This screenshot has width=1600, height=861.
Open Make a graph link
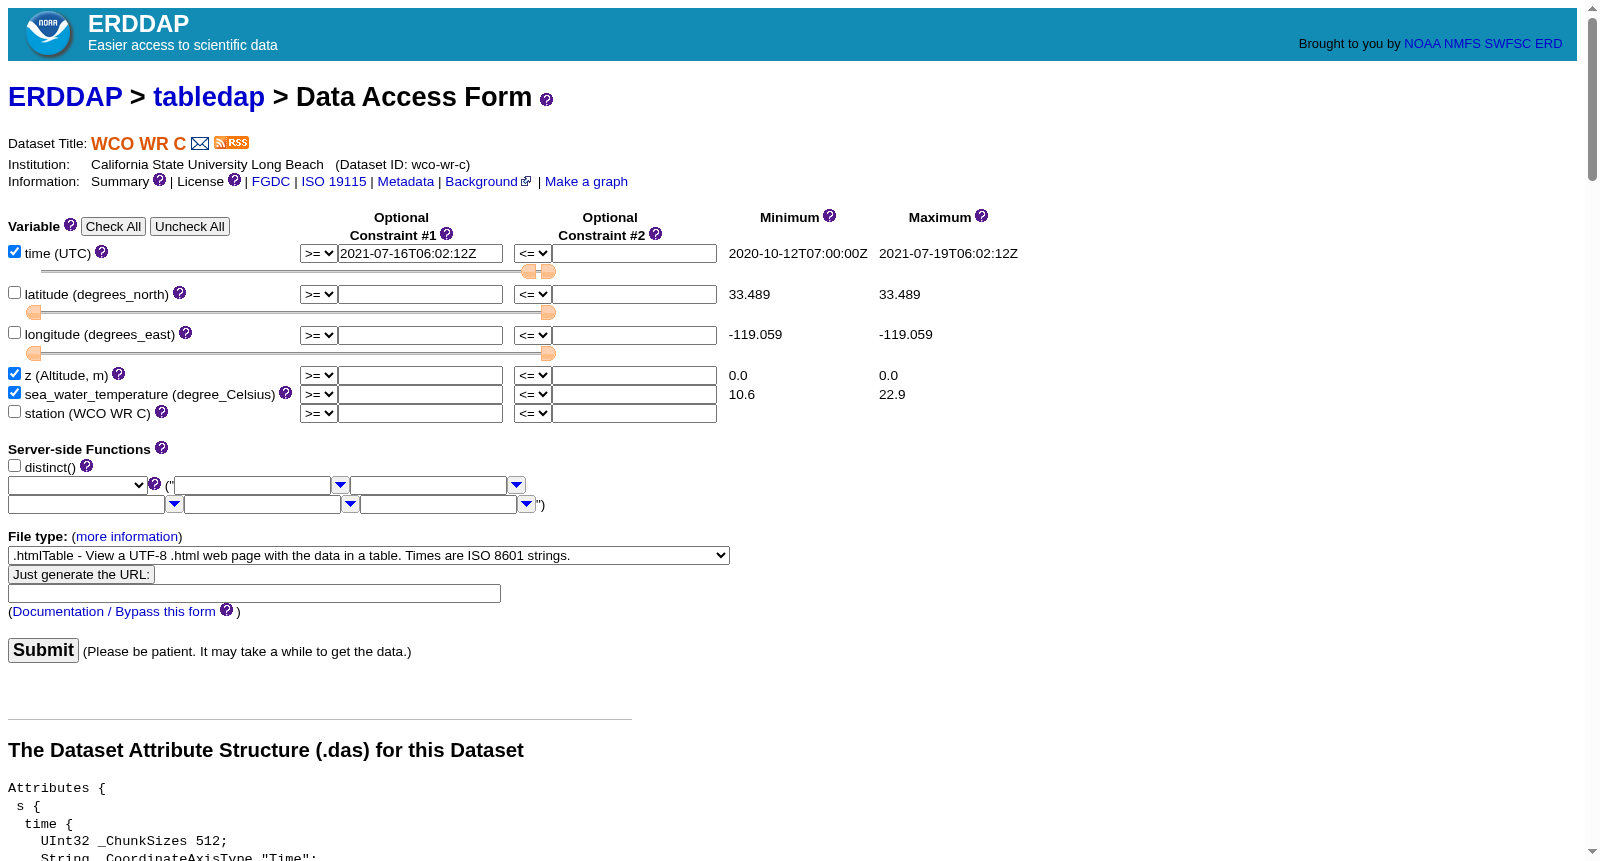pos(586,182)
